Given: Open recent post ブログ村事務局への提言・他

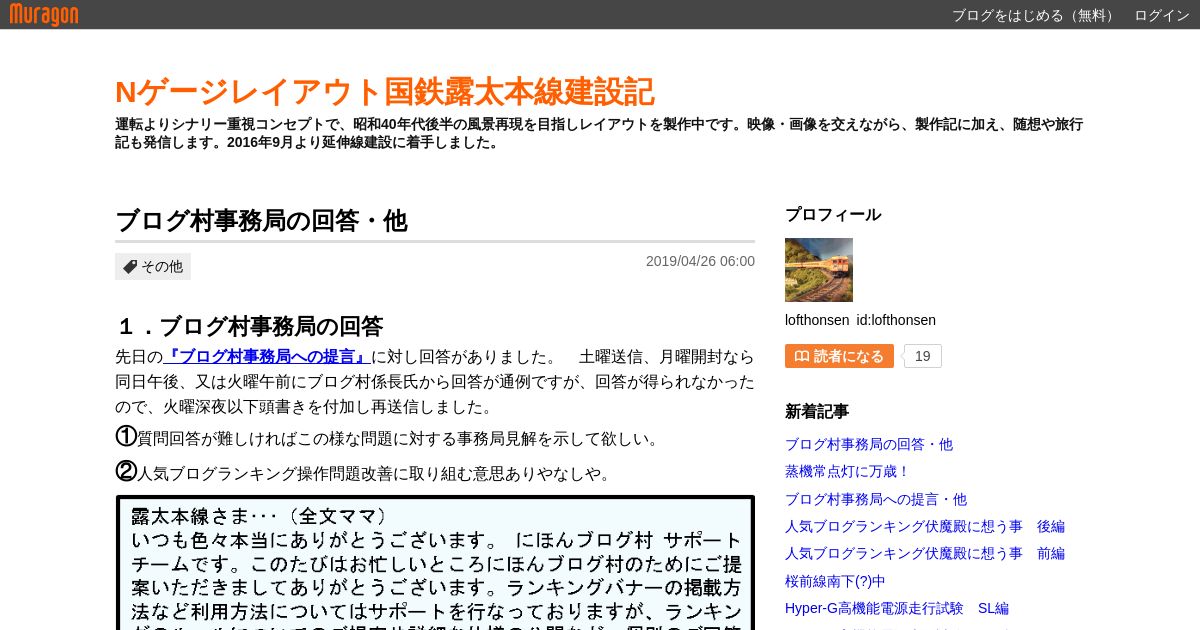Looking at the screenshot, I should click(876, 499).
